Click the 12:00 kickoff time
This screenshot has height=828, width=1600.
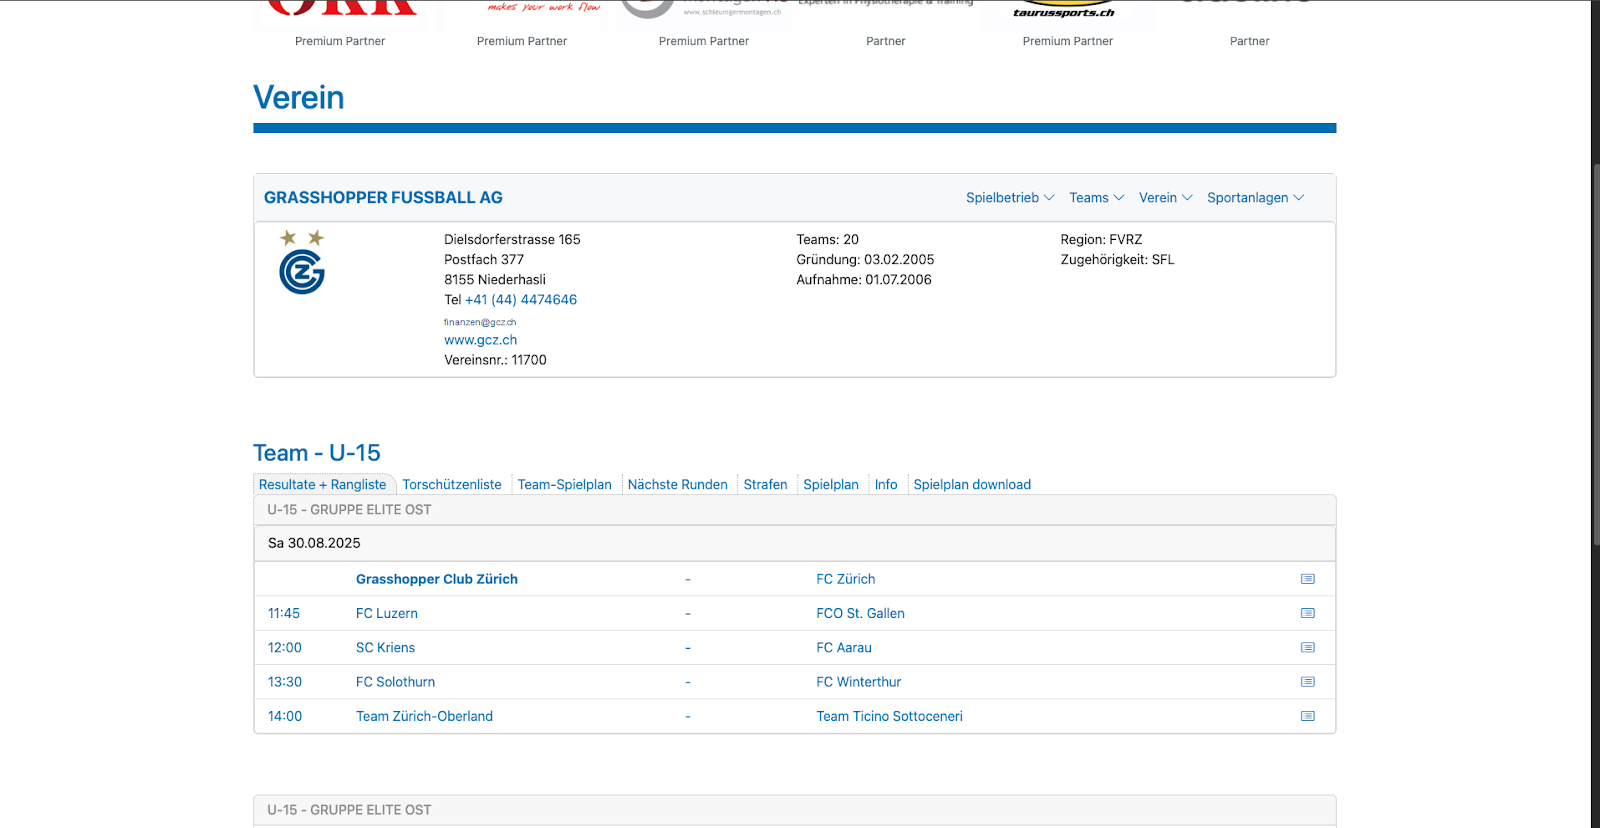pos(285,648)
